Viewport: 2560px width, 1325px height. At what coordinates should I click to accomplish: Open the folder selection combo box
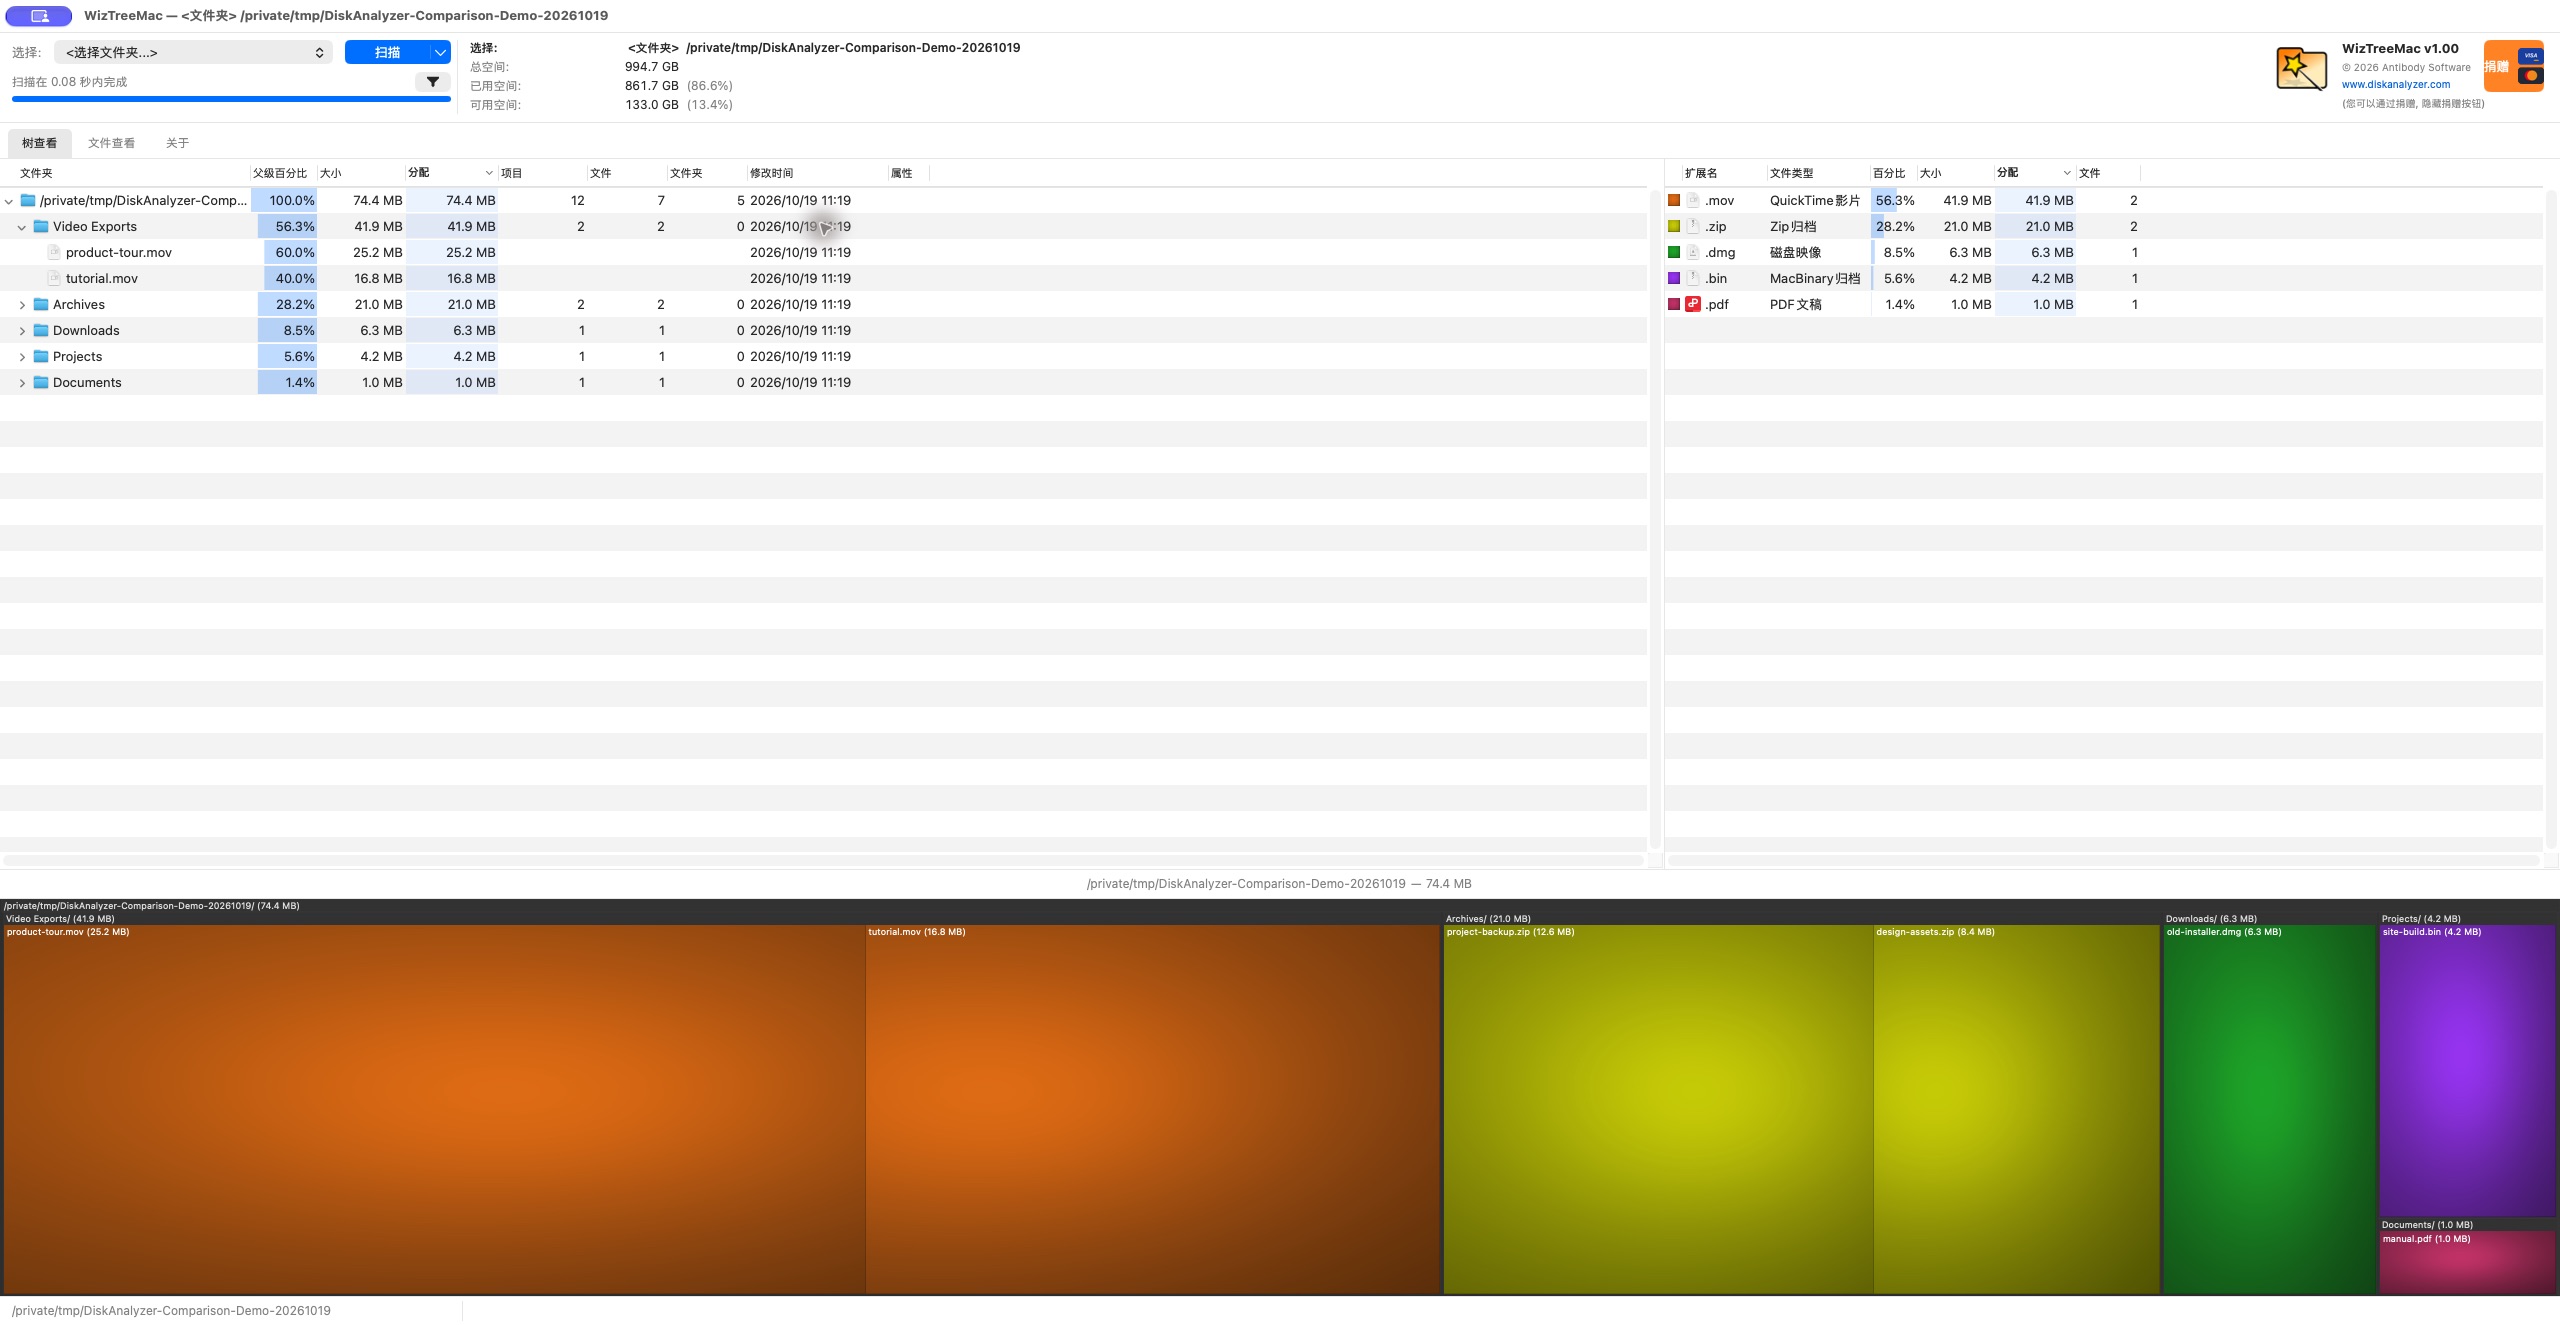click(x=193, y=52)
